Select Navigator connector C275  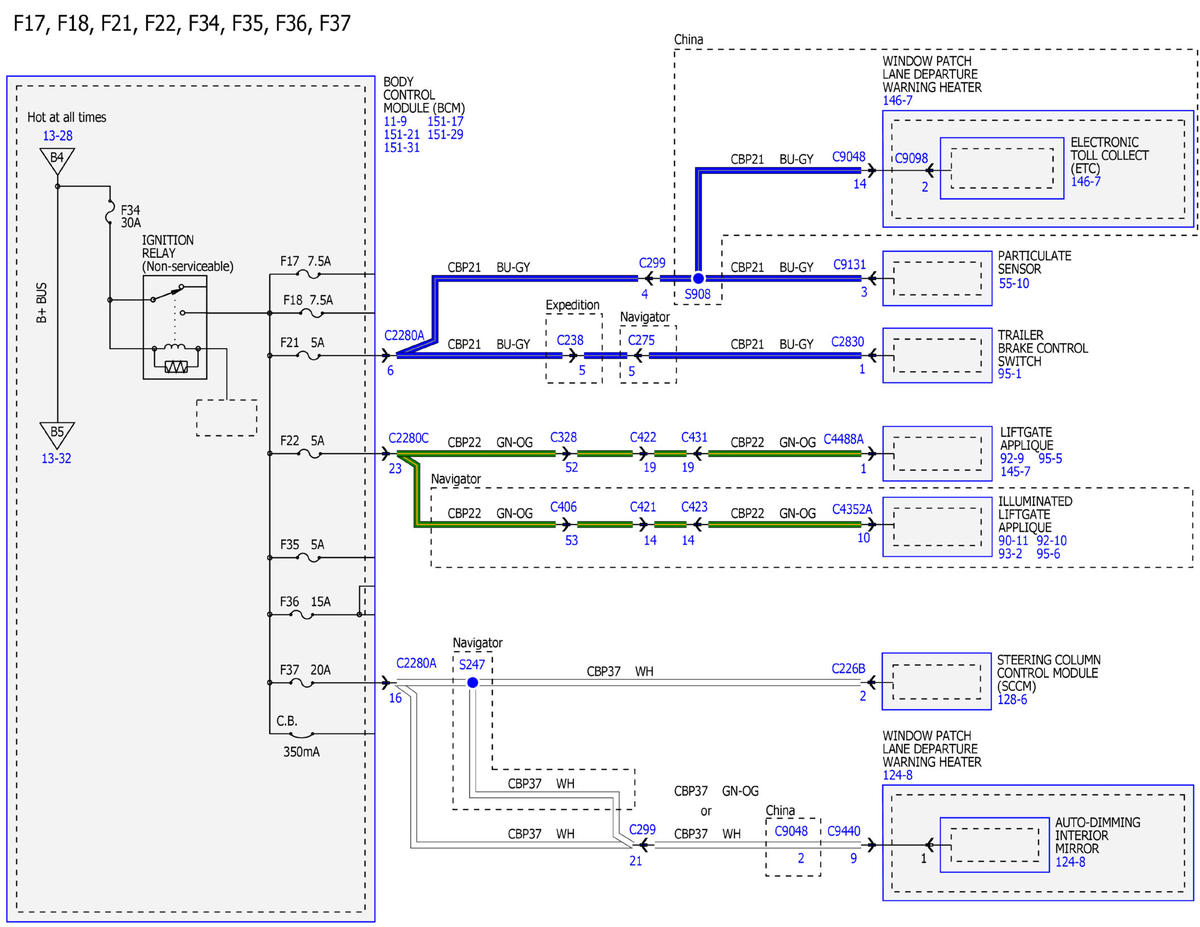(x=639, y=340)
